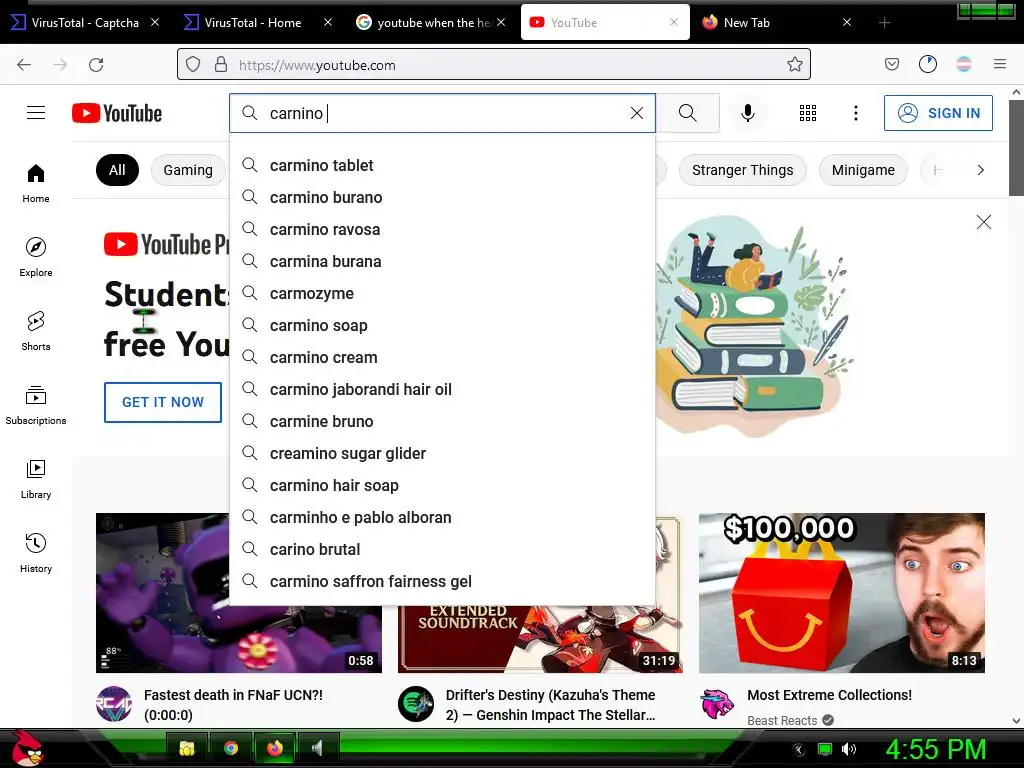Screen dimensions: 1024x768
Task: Open the $100,000 Happy Meal thumbnail
Action: 842,593
